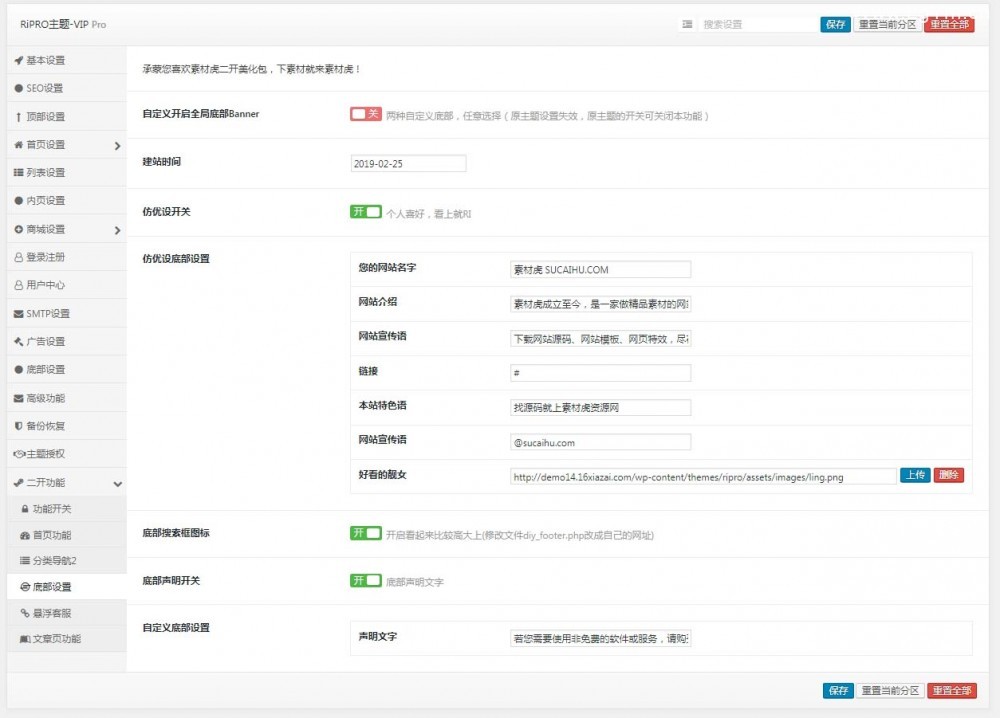
Task: Focus the 搜索设置 search field
Action: (x=758, y=25)
